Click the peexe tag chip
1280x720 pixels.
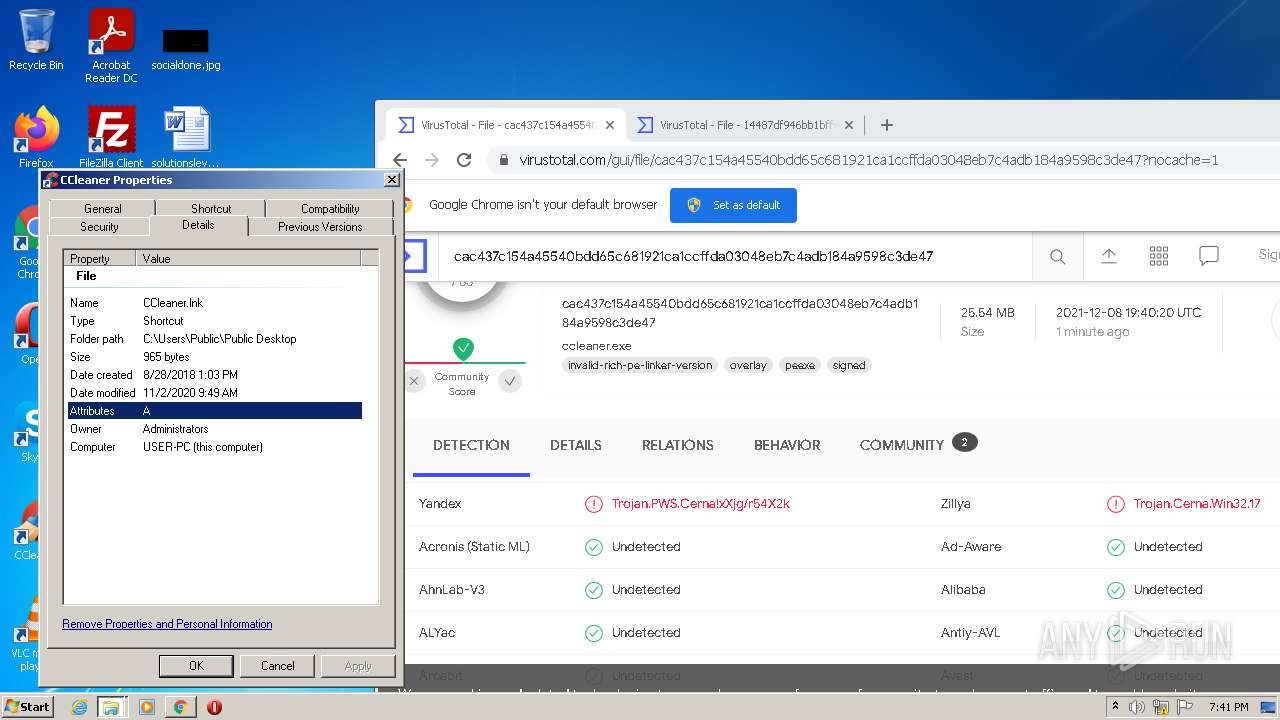(x=800, y=365)
